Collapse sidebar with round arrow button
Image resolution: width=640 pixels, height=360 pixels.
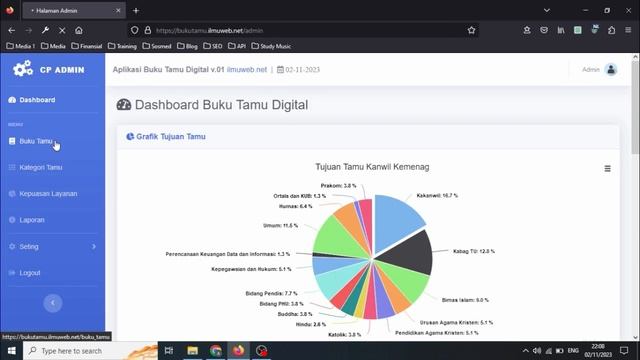53,303
